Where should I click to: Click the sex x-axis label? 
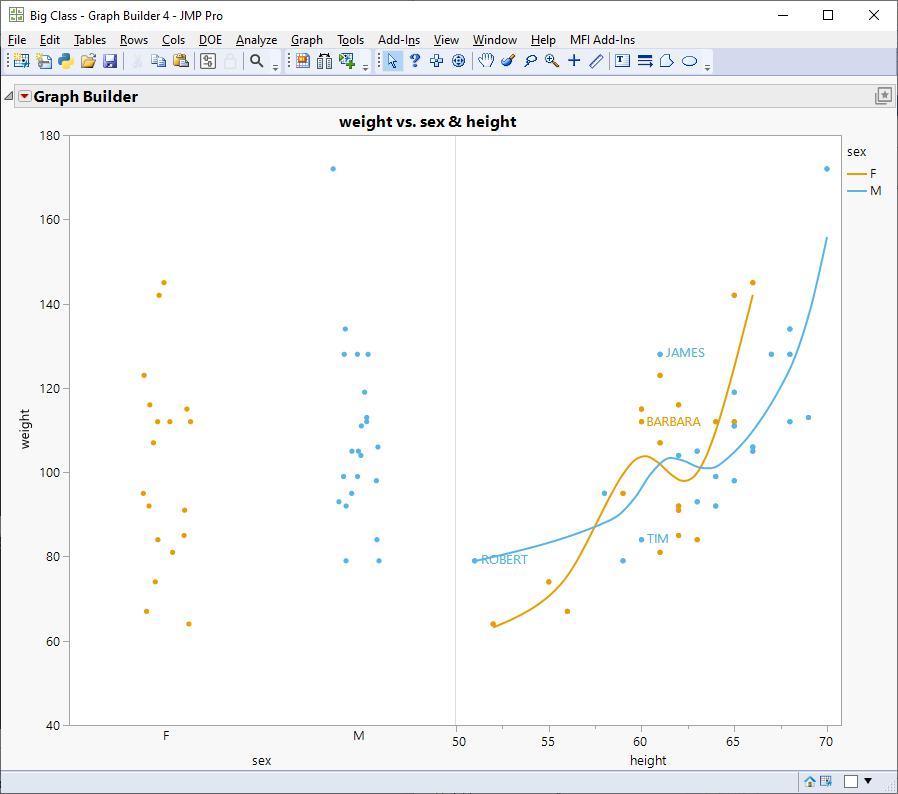(x=262, y=761)
